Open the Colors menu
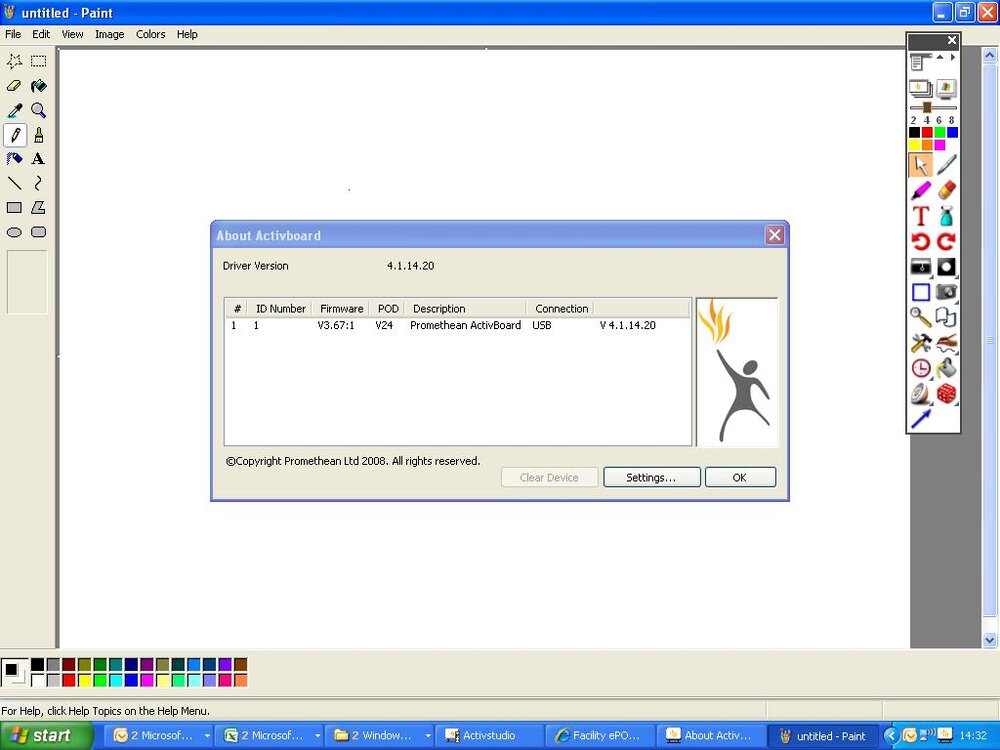 [151, 34]
